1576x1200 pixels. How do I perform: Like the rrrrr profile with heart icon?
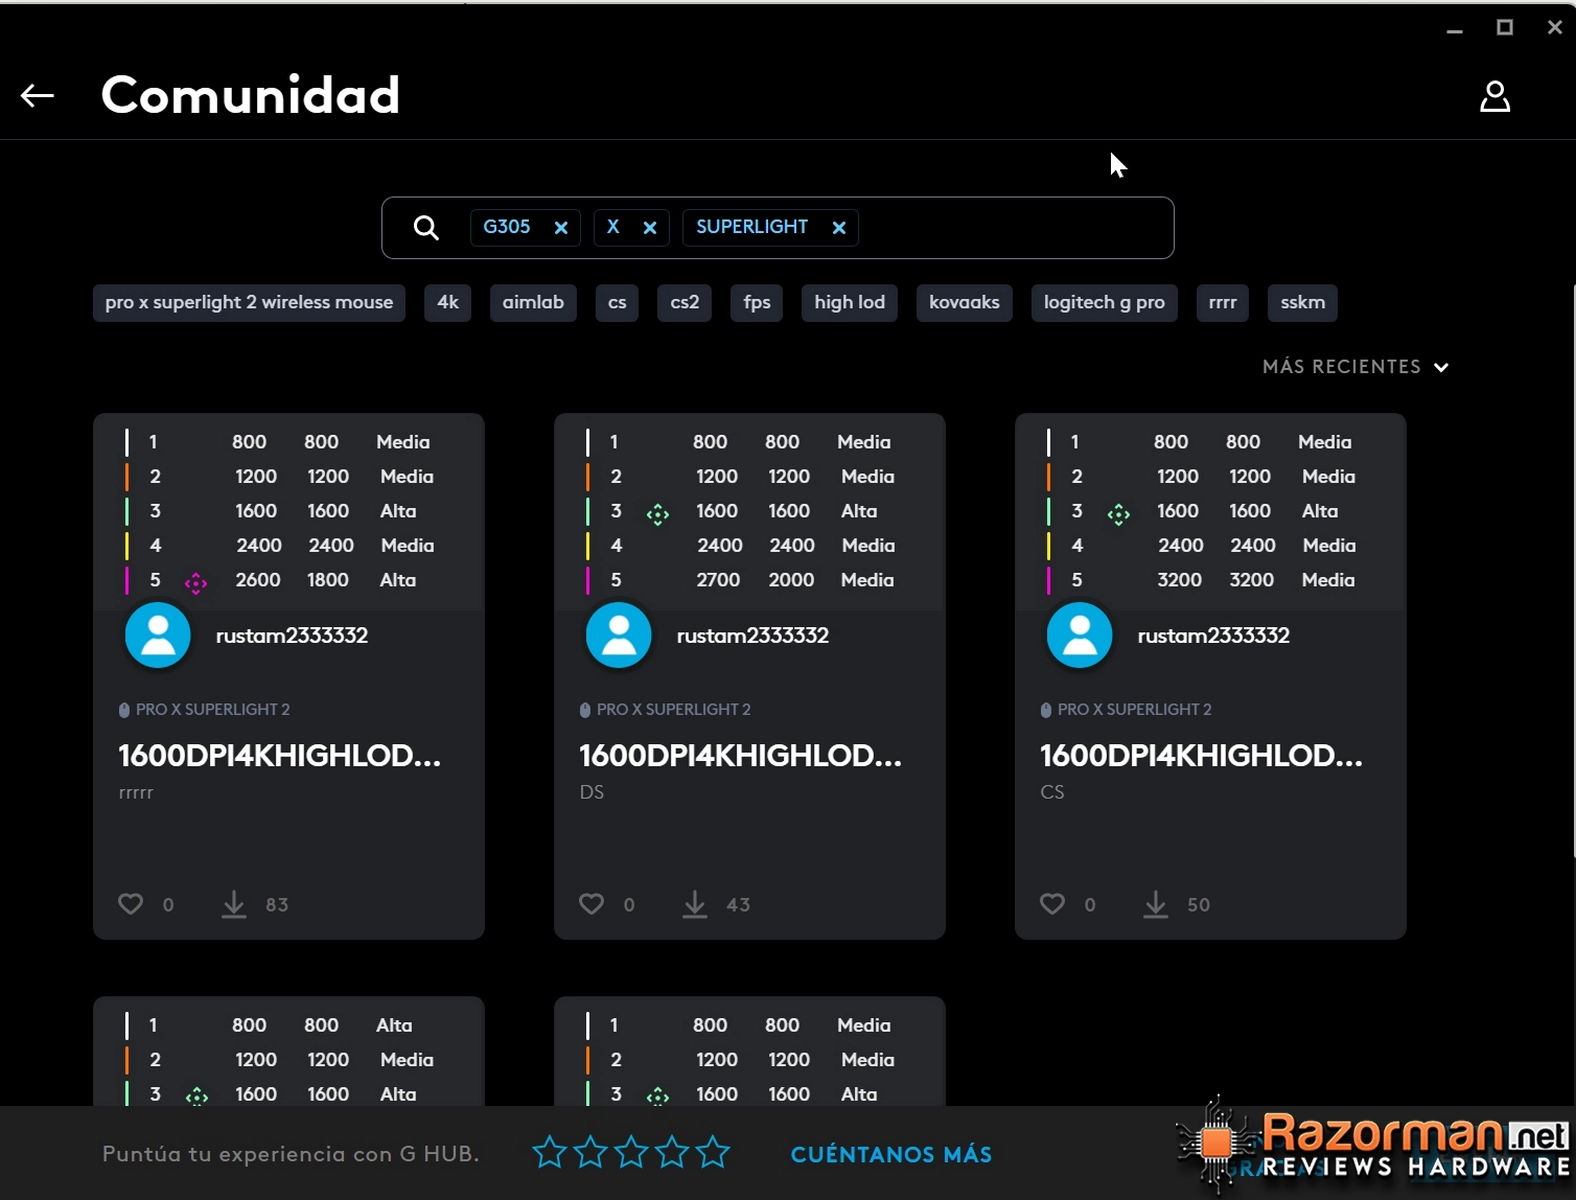131,904
